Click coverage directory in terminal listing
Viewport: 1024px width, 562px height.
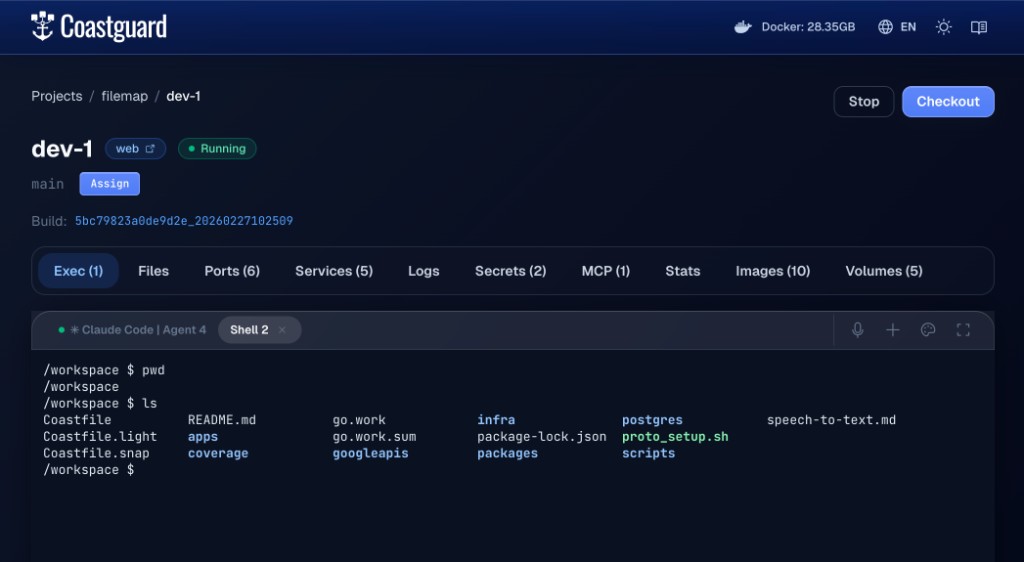pos(218,453)
